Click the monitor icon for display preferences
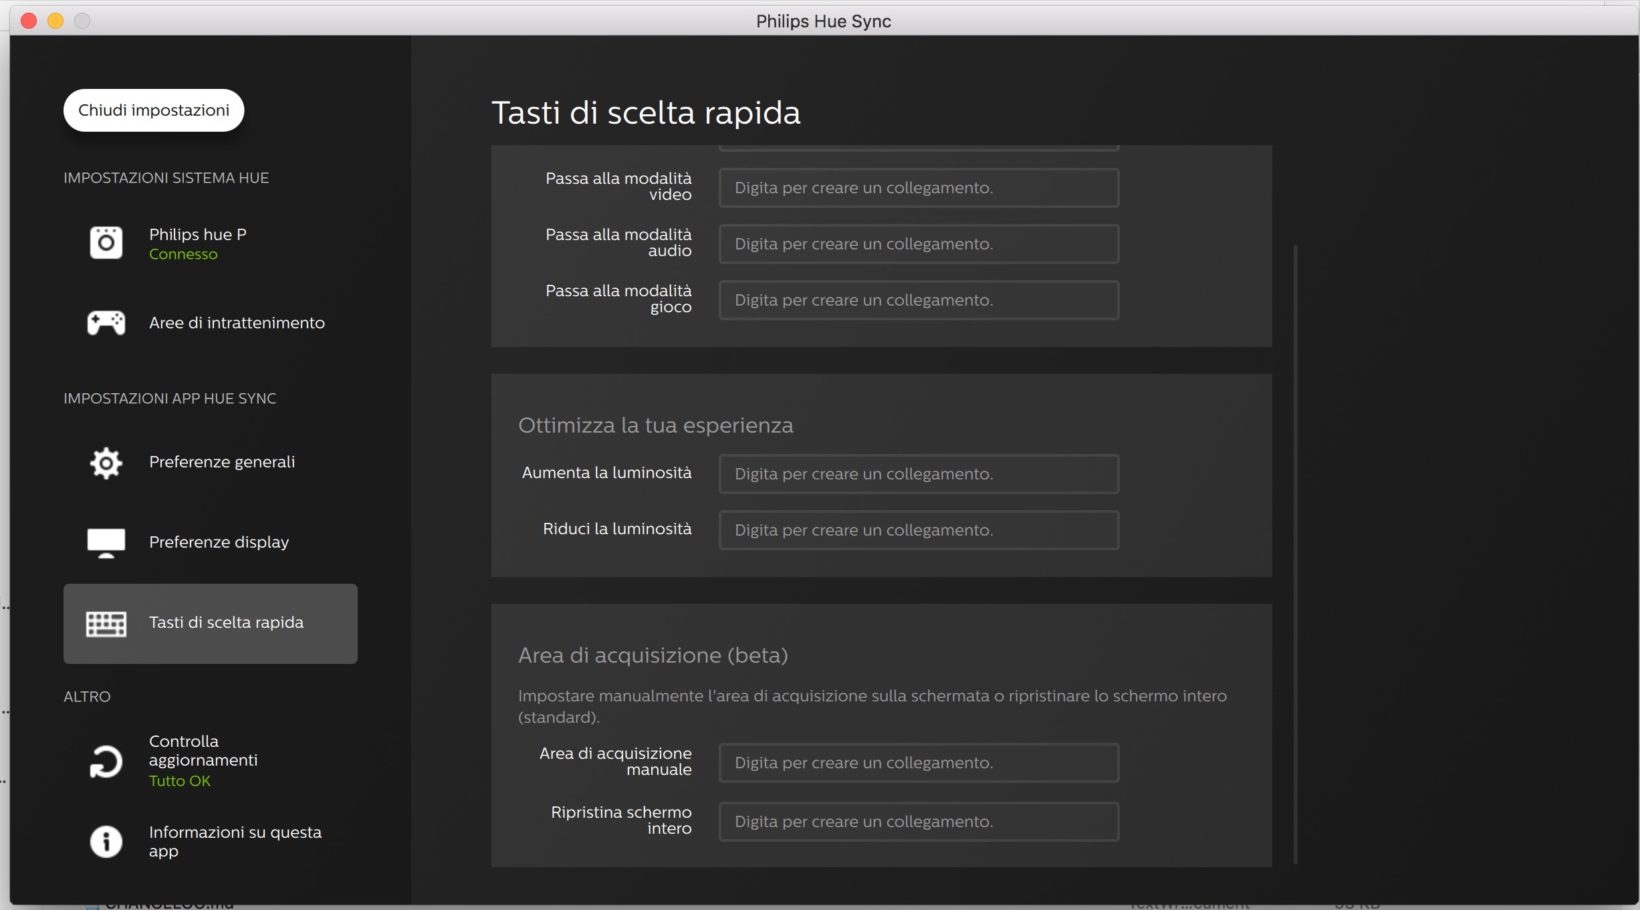The image size is (1640, 910). (106, 542)
